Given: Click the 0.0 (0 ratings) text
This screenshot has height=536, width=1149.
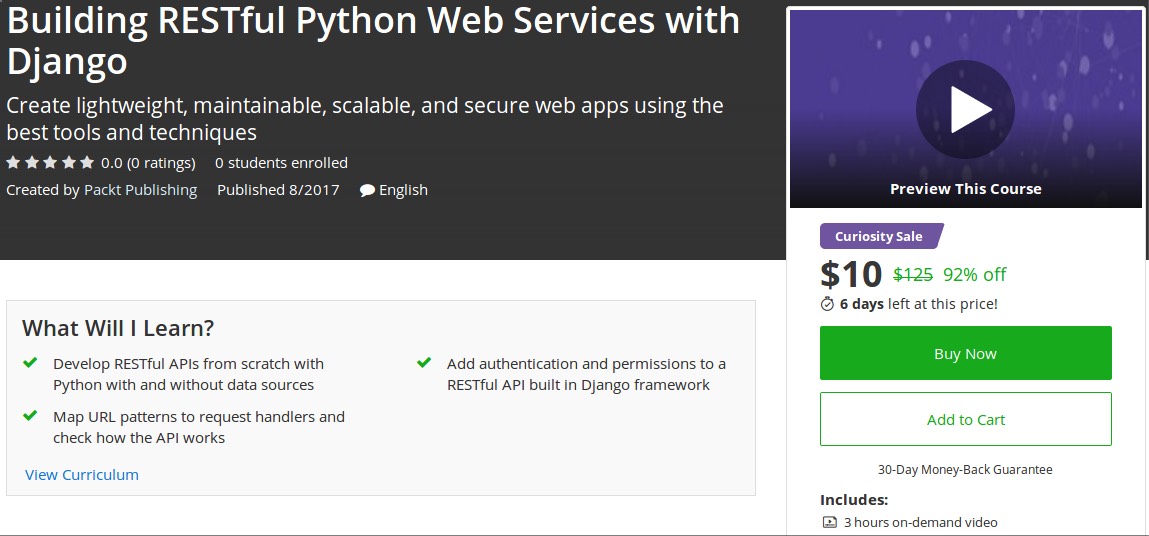Looking at the screenshot, I should [x=148, y=163].
